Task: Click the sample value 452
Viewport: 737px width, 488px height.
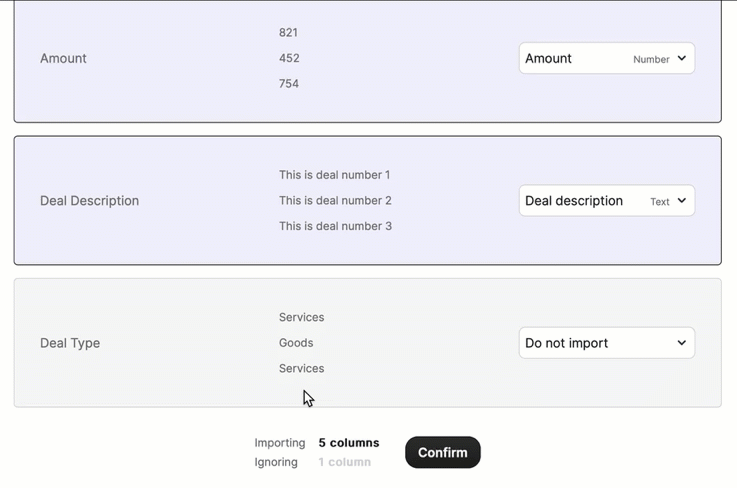Action: point(289,58)
